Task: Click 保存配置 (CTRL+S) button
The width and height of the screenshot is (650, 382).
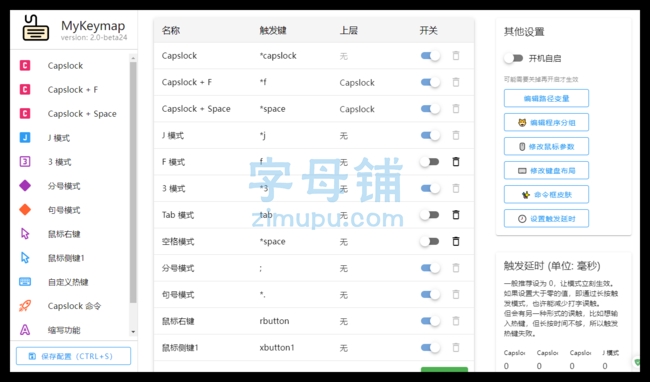Action: pyautogui.click(x=73, y=356)
